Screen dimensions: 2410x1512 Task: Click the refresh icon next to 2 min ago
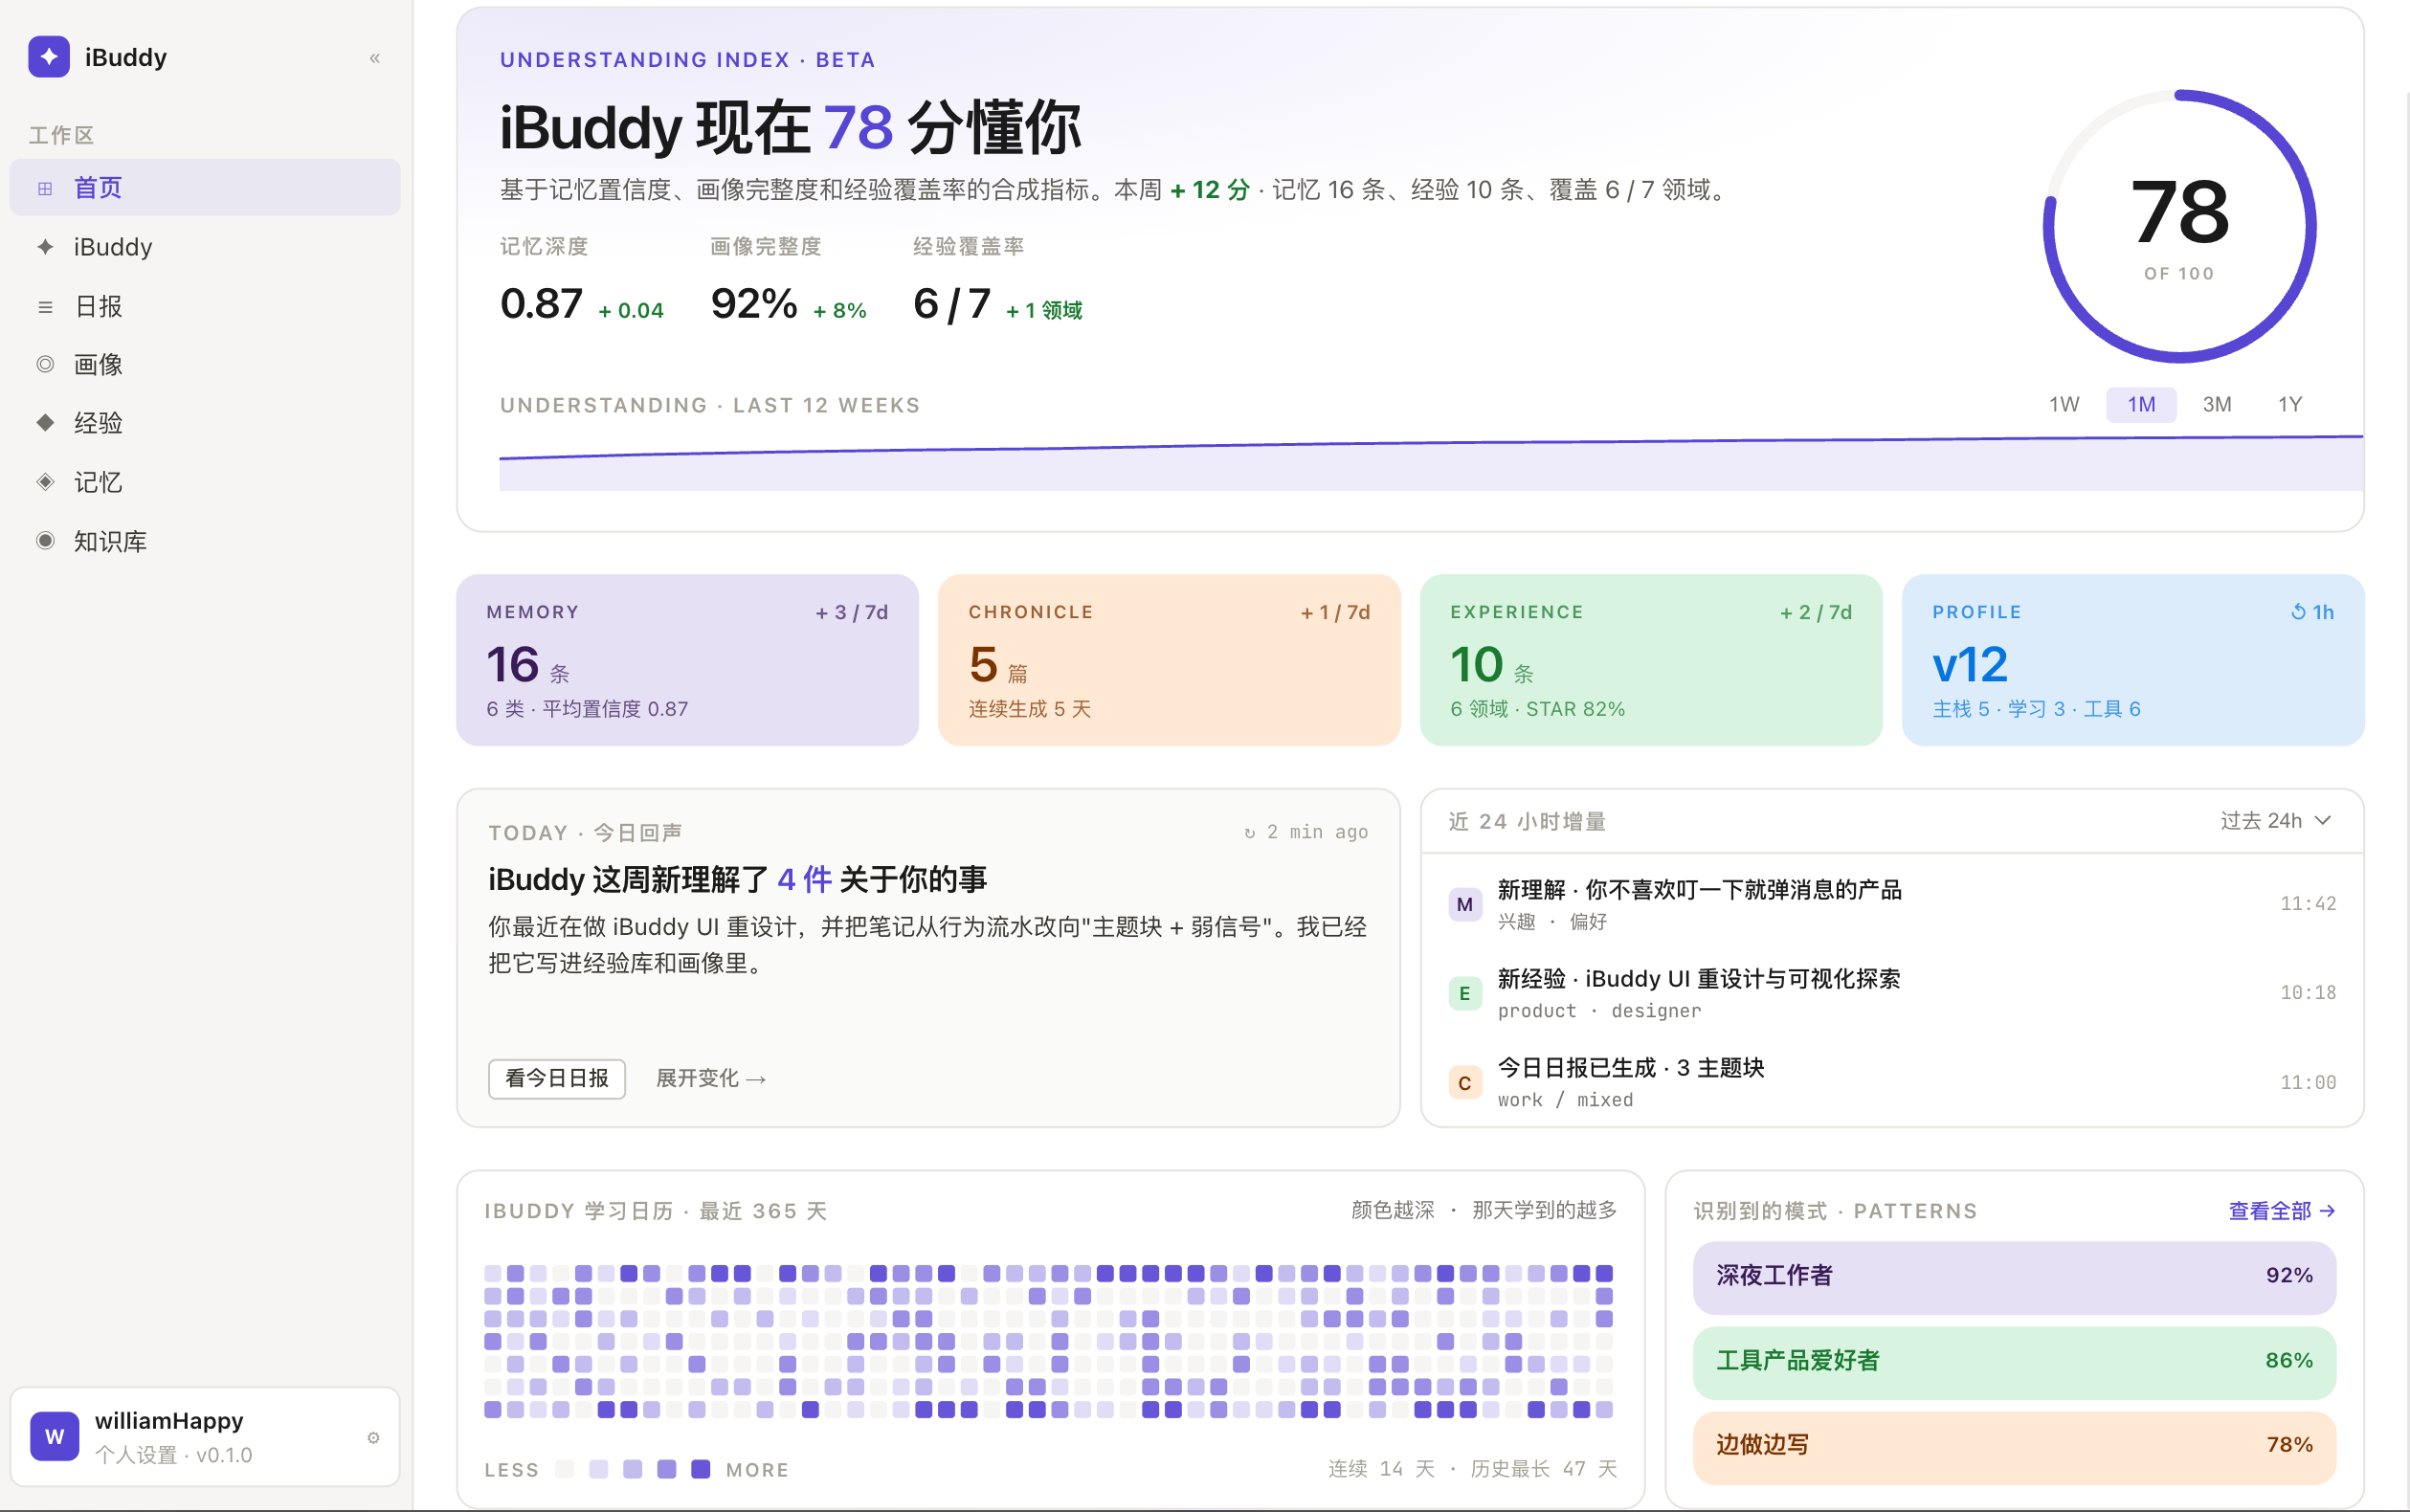[x=1250, y=833]
